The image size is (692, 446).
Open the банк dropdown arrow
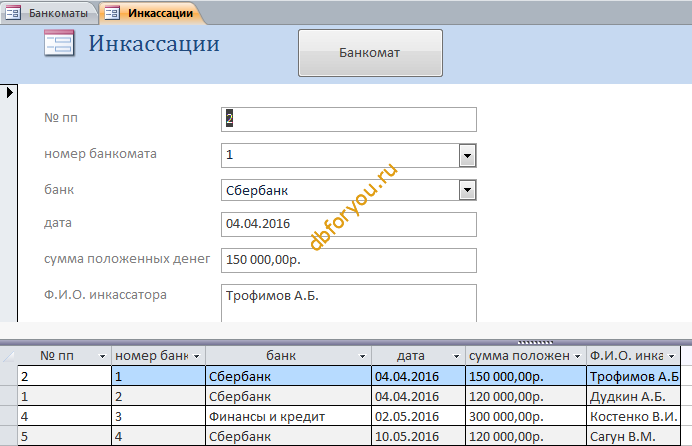467,191
